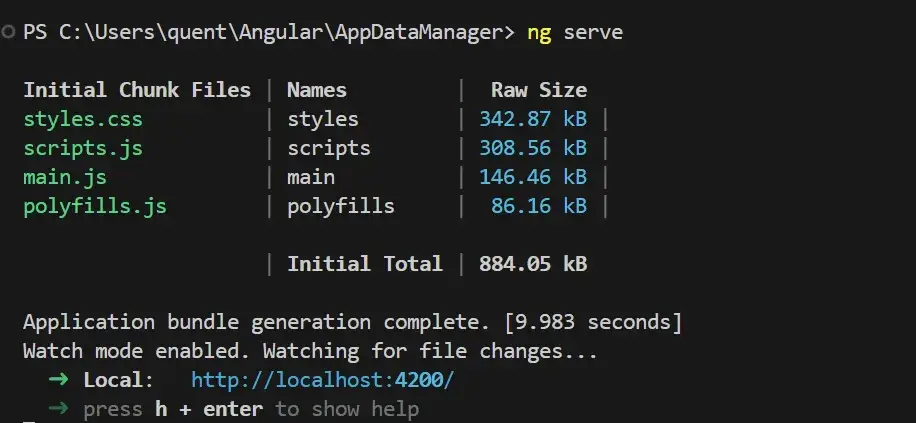Click the 'Raw Size' column header
Viewport: 916px width, 423px height.
pos(538,90)
